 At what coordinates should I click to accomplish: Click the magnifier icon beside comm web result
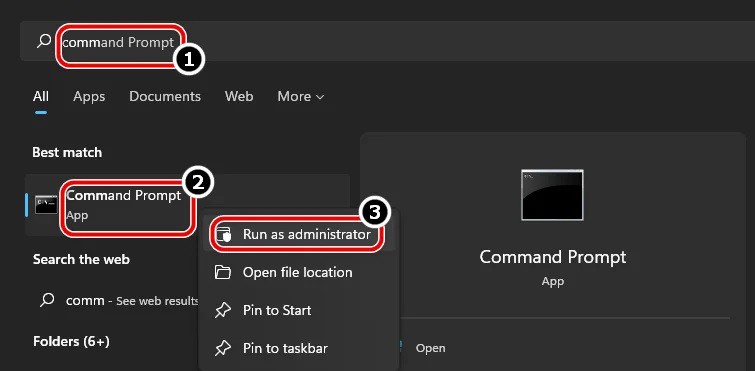click(x=47, y=301)
